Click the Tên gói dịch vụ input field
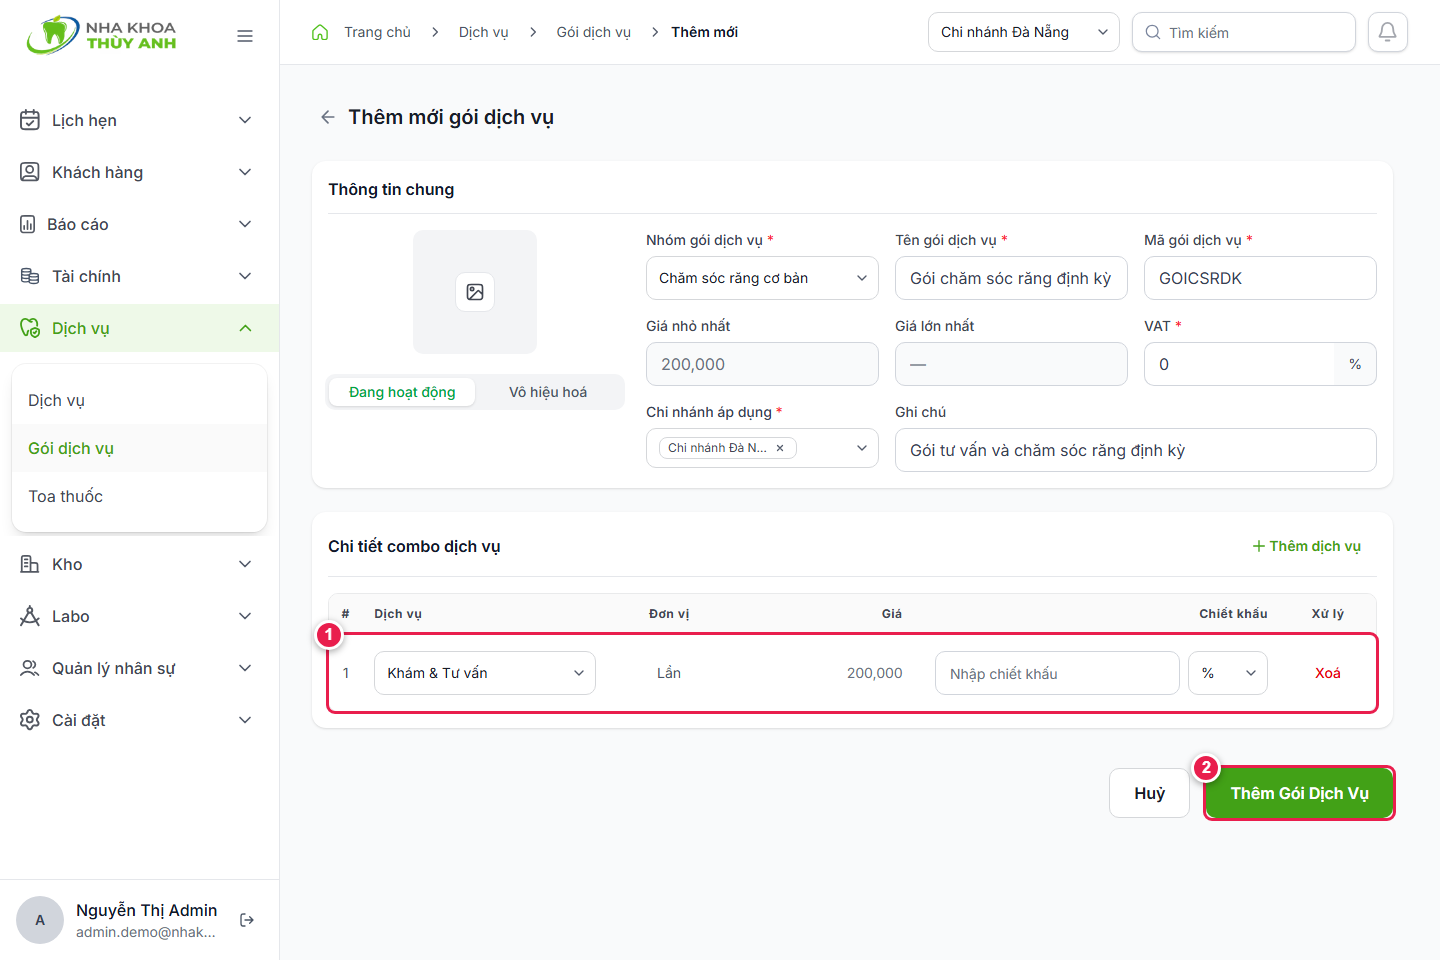Screen dimensions: 1440x960 point(1011,278)
